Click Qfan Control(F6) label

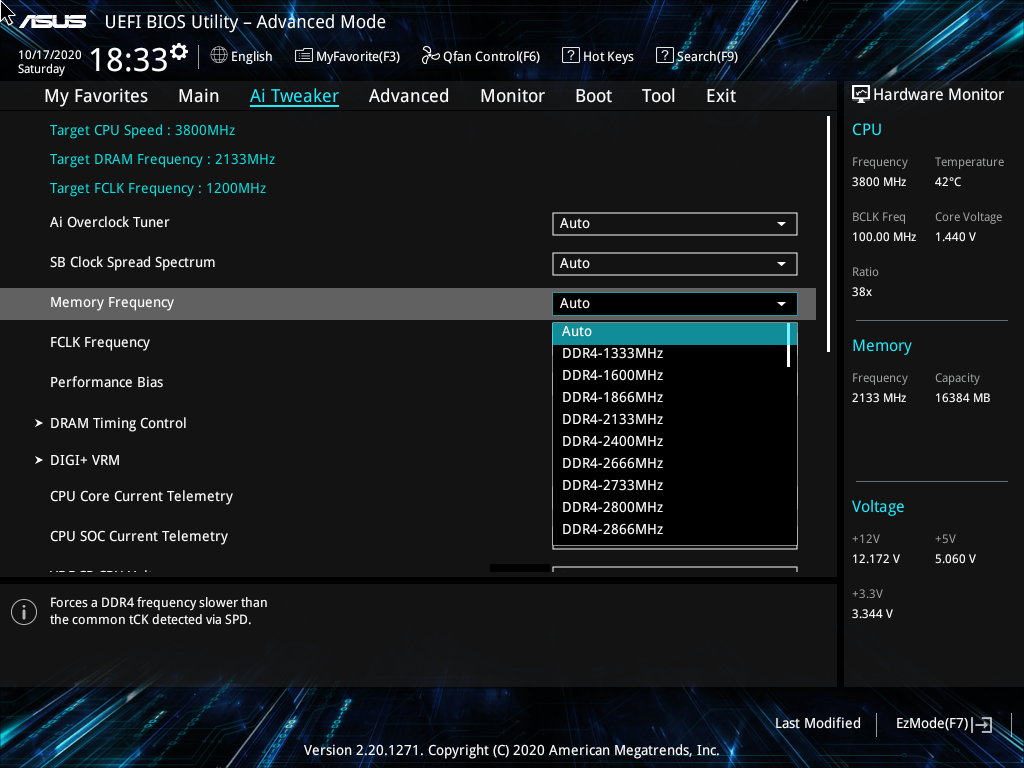pos(491,56)
